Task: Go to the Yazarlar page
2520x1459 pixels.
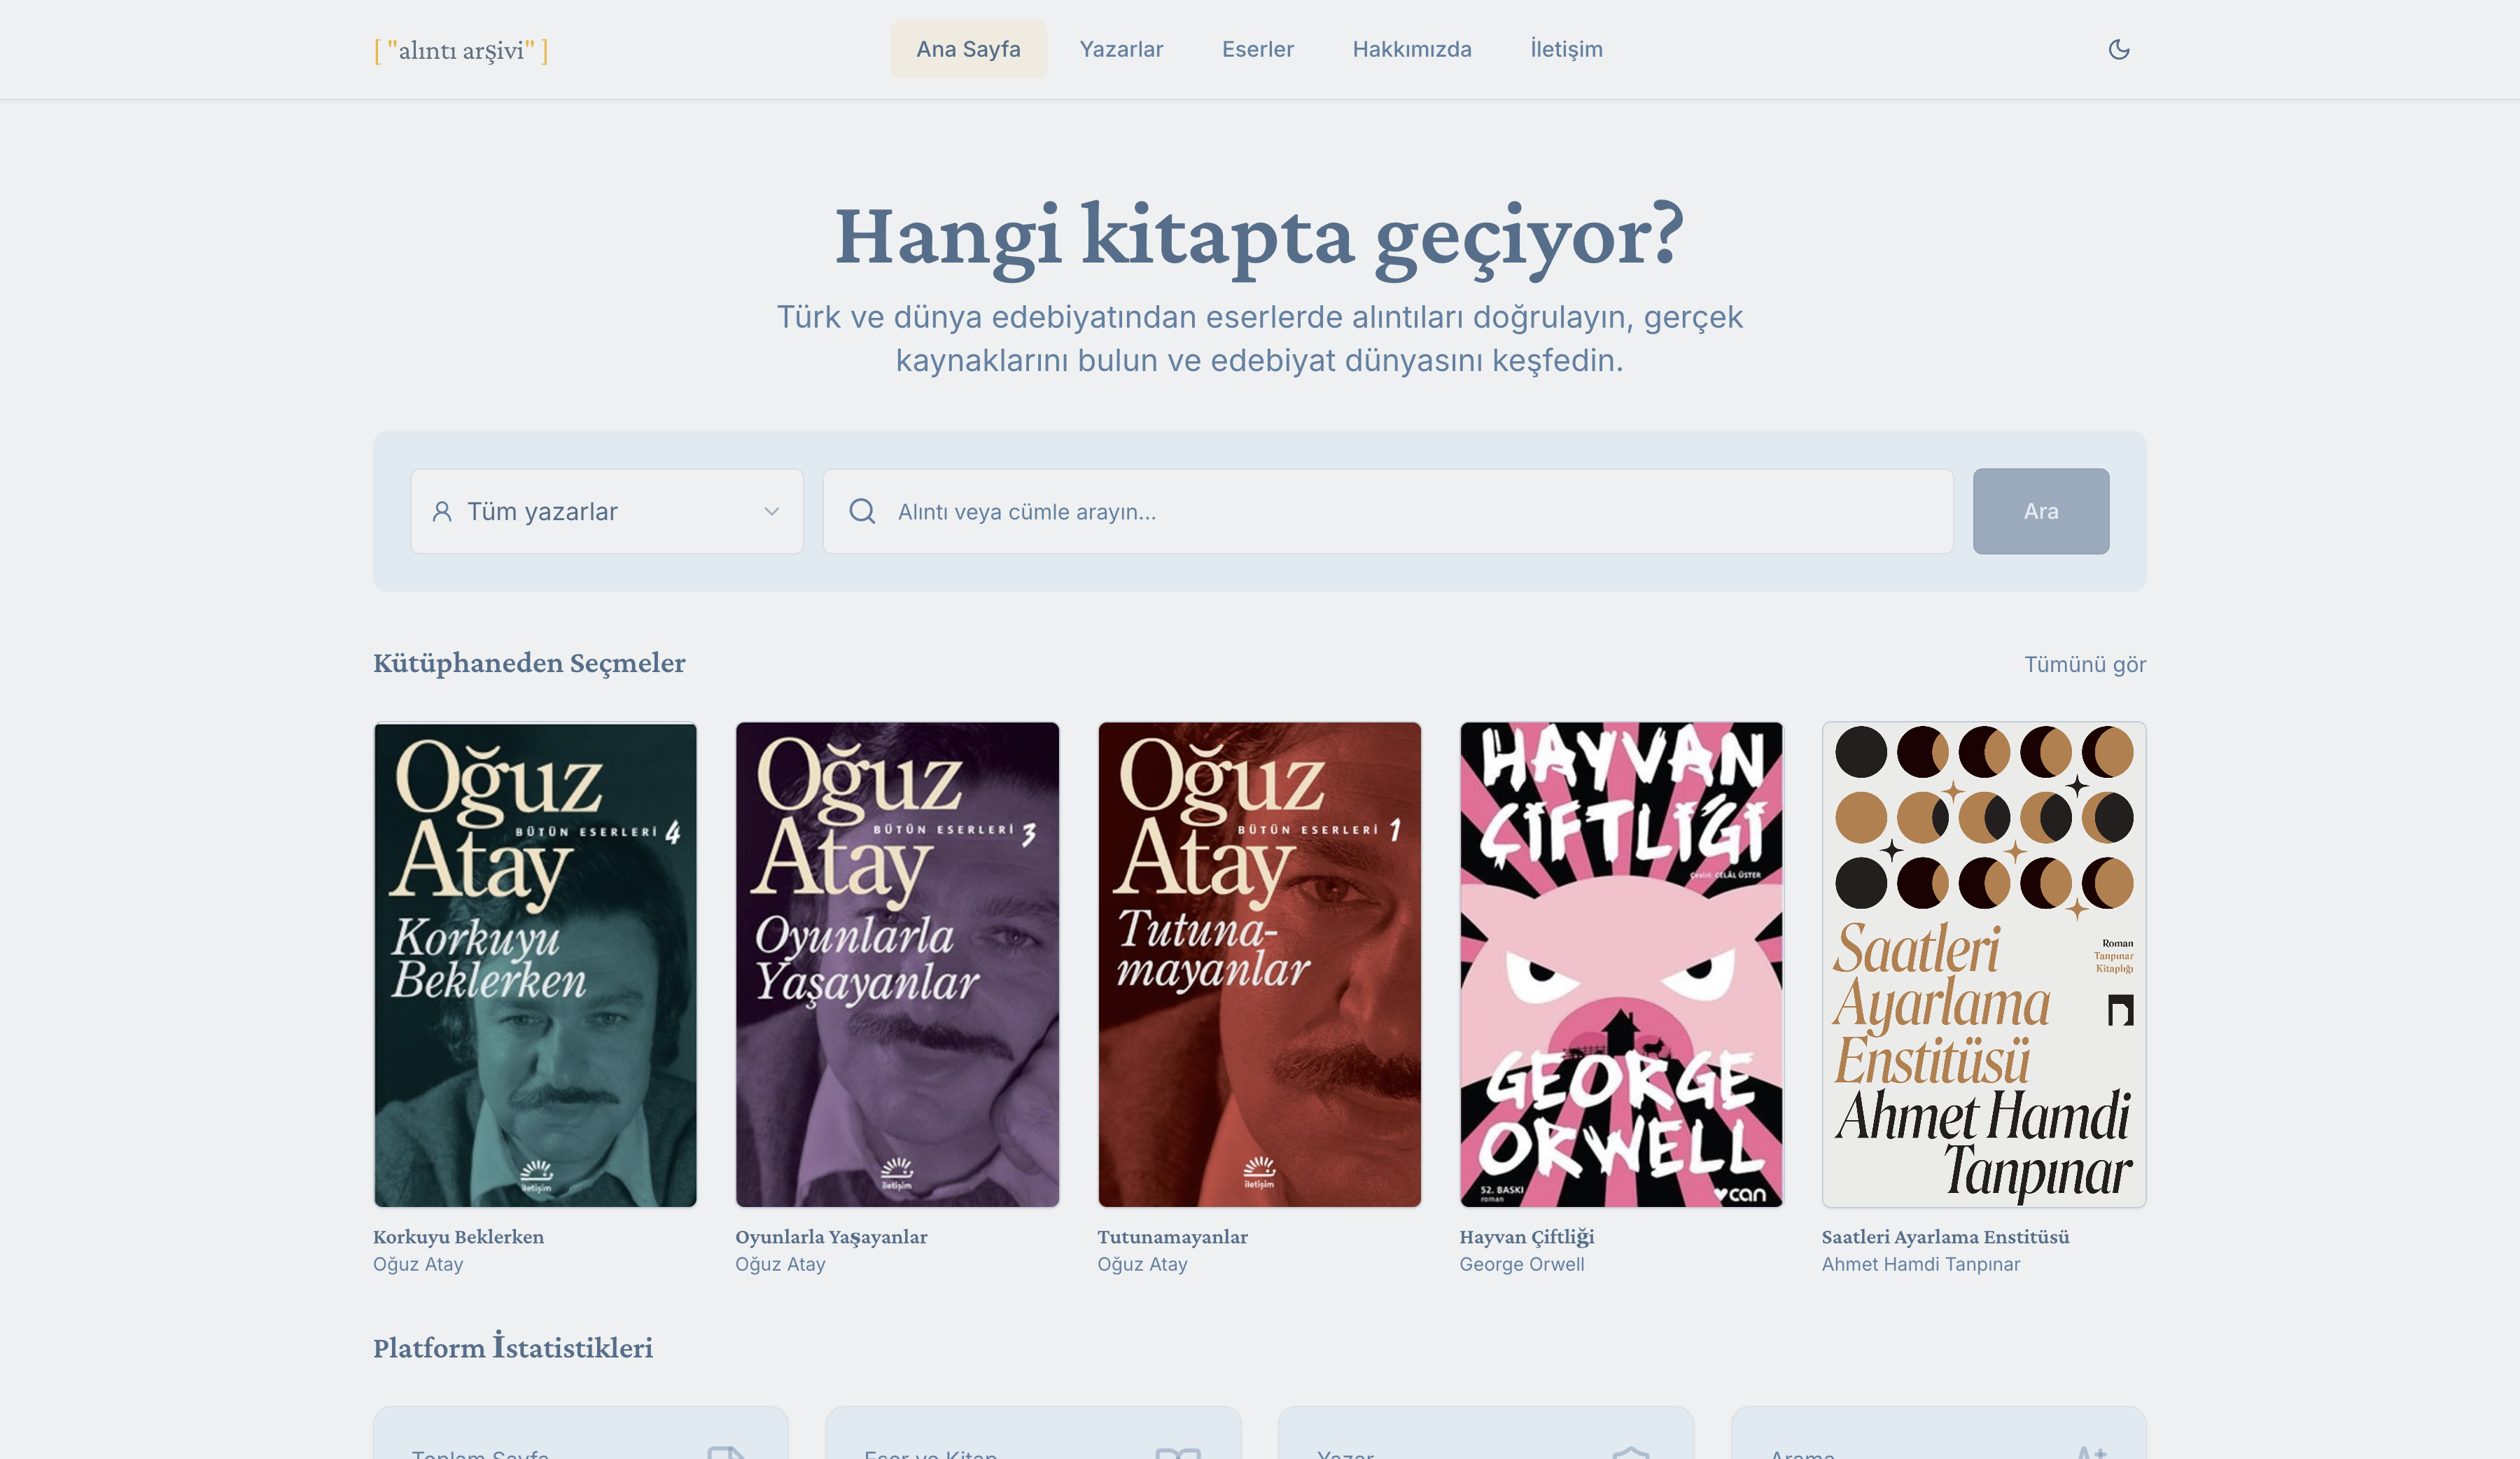Action: point(1121,49)
